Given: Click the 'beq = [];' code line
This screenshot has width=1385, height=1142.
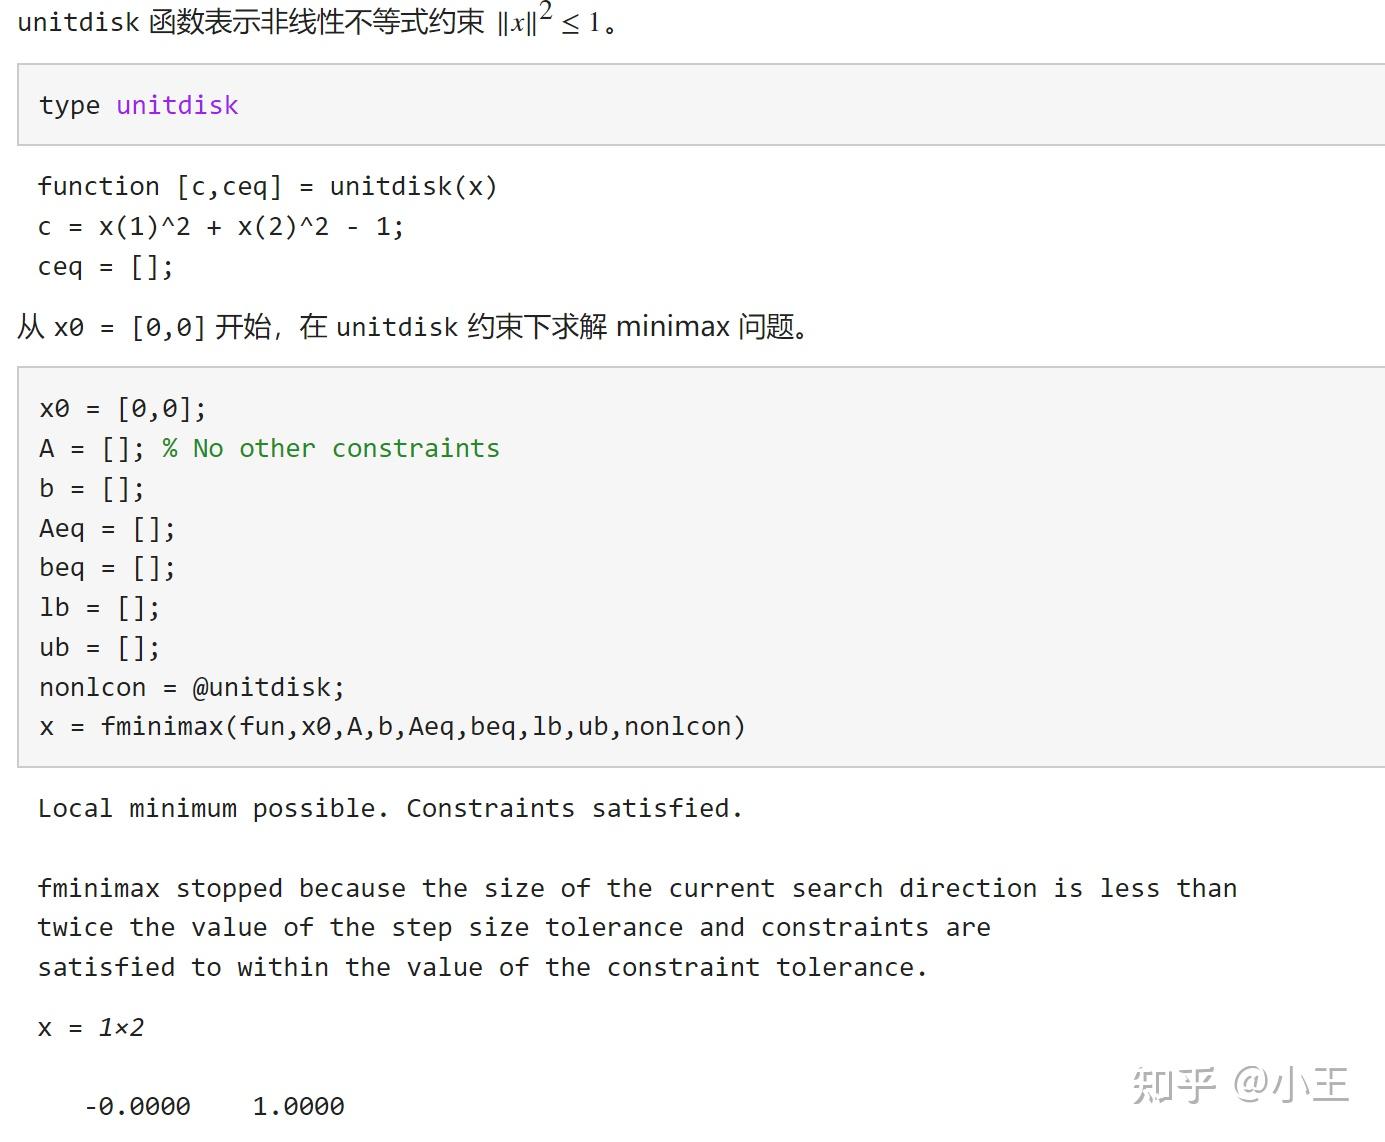Looking at the screenshot, I should point(107,568).
